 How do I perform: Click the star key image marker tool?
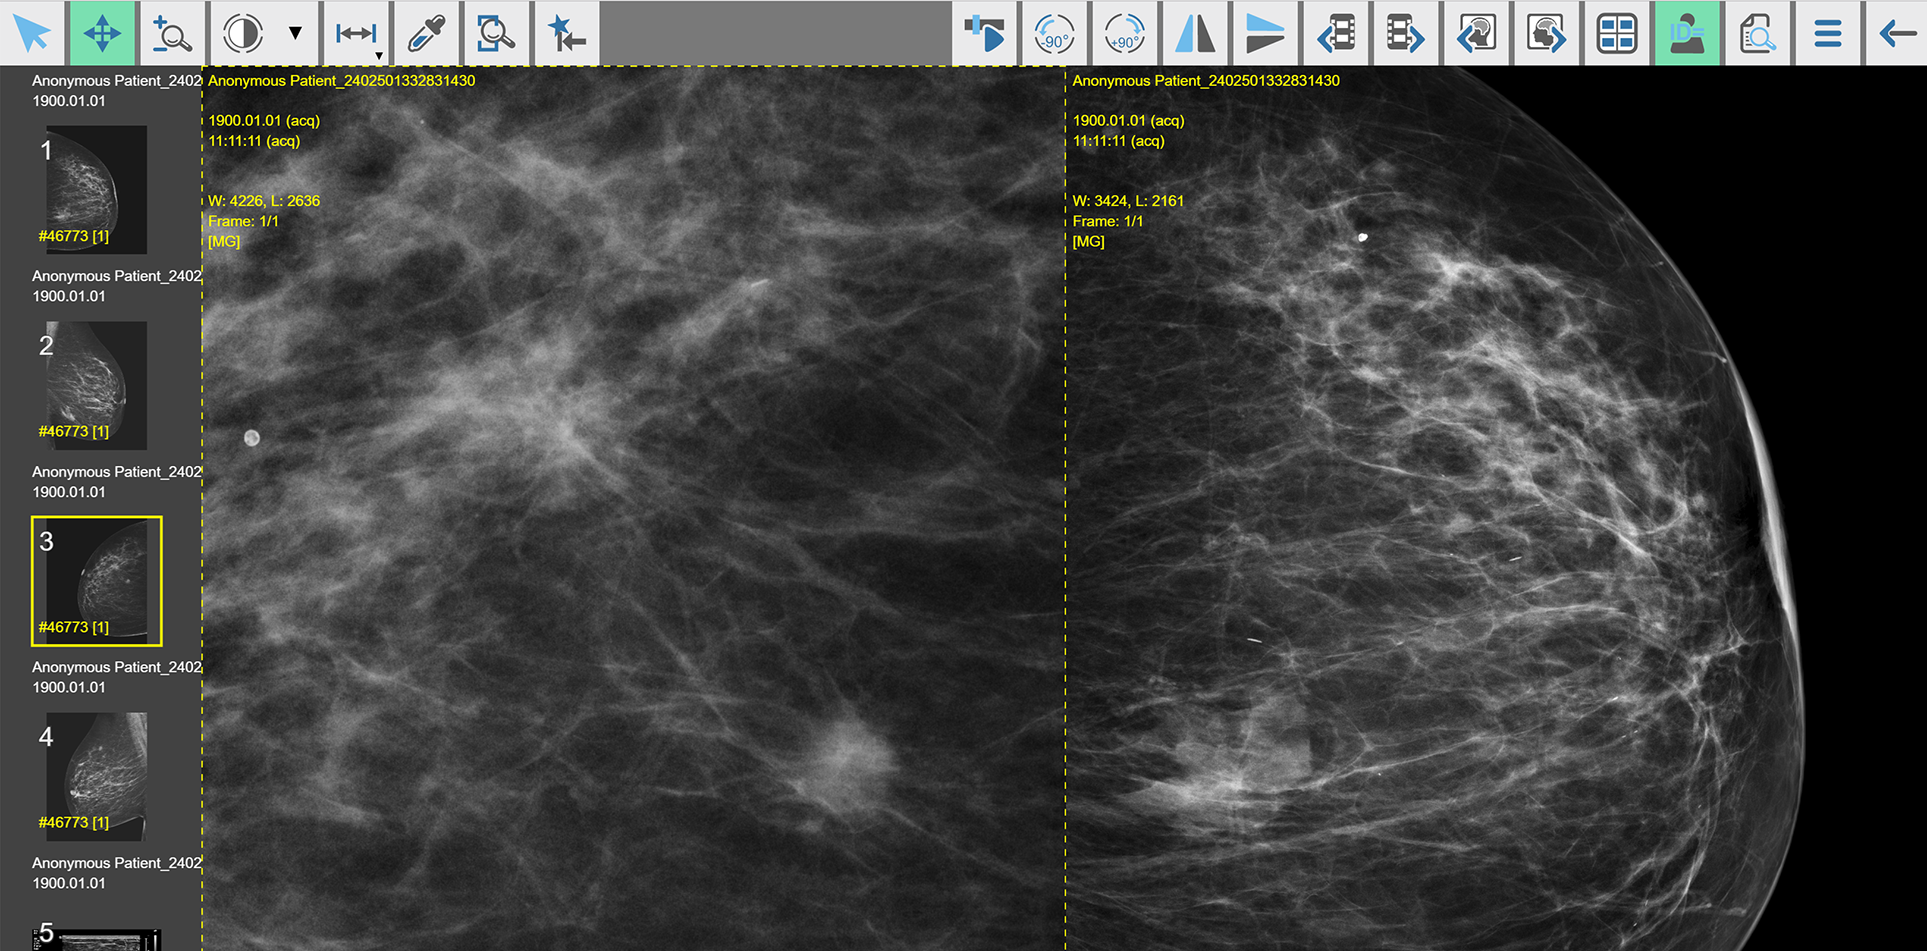pos(567,33)
